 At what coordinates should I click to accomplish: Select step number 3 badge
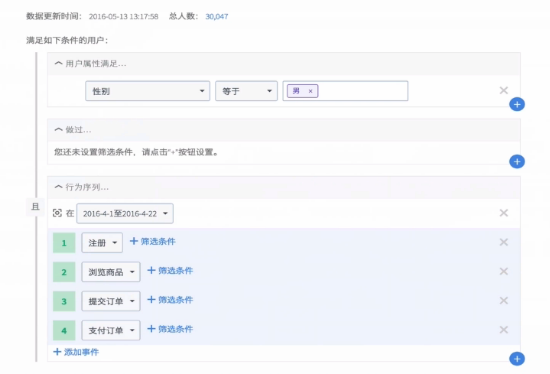click(64, 301)
